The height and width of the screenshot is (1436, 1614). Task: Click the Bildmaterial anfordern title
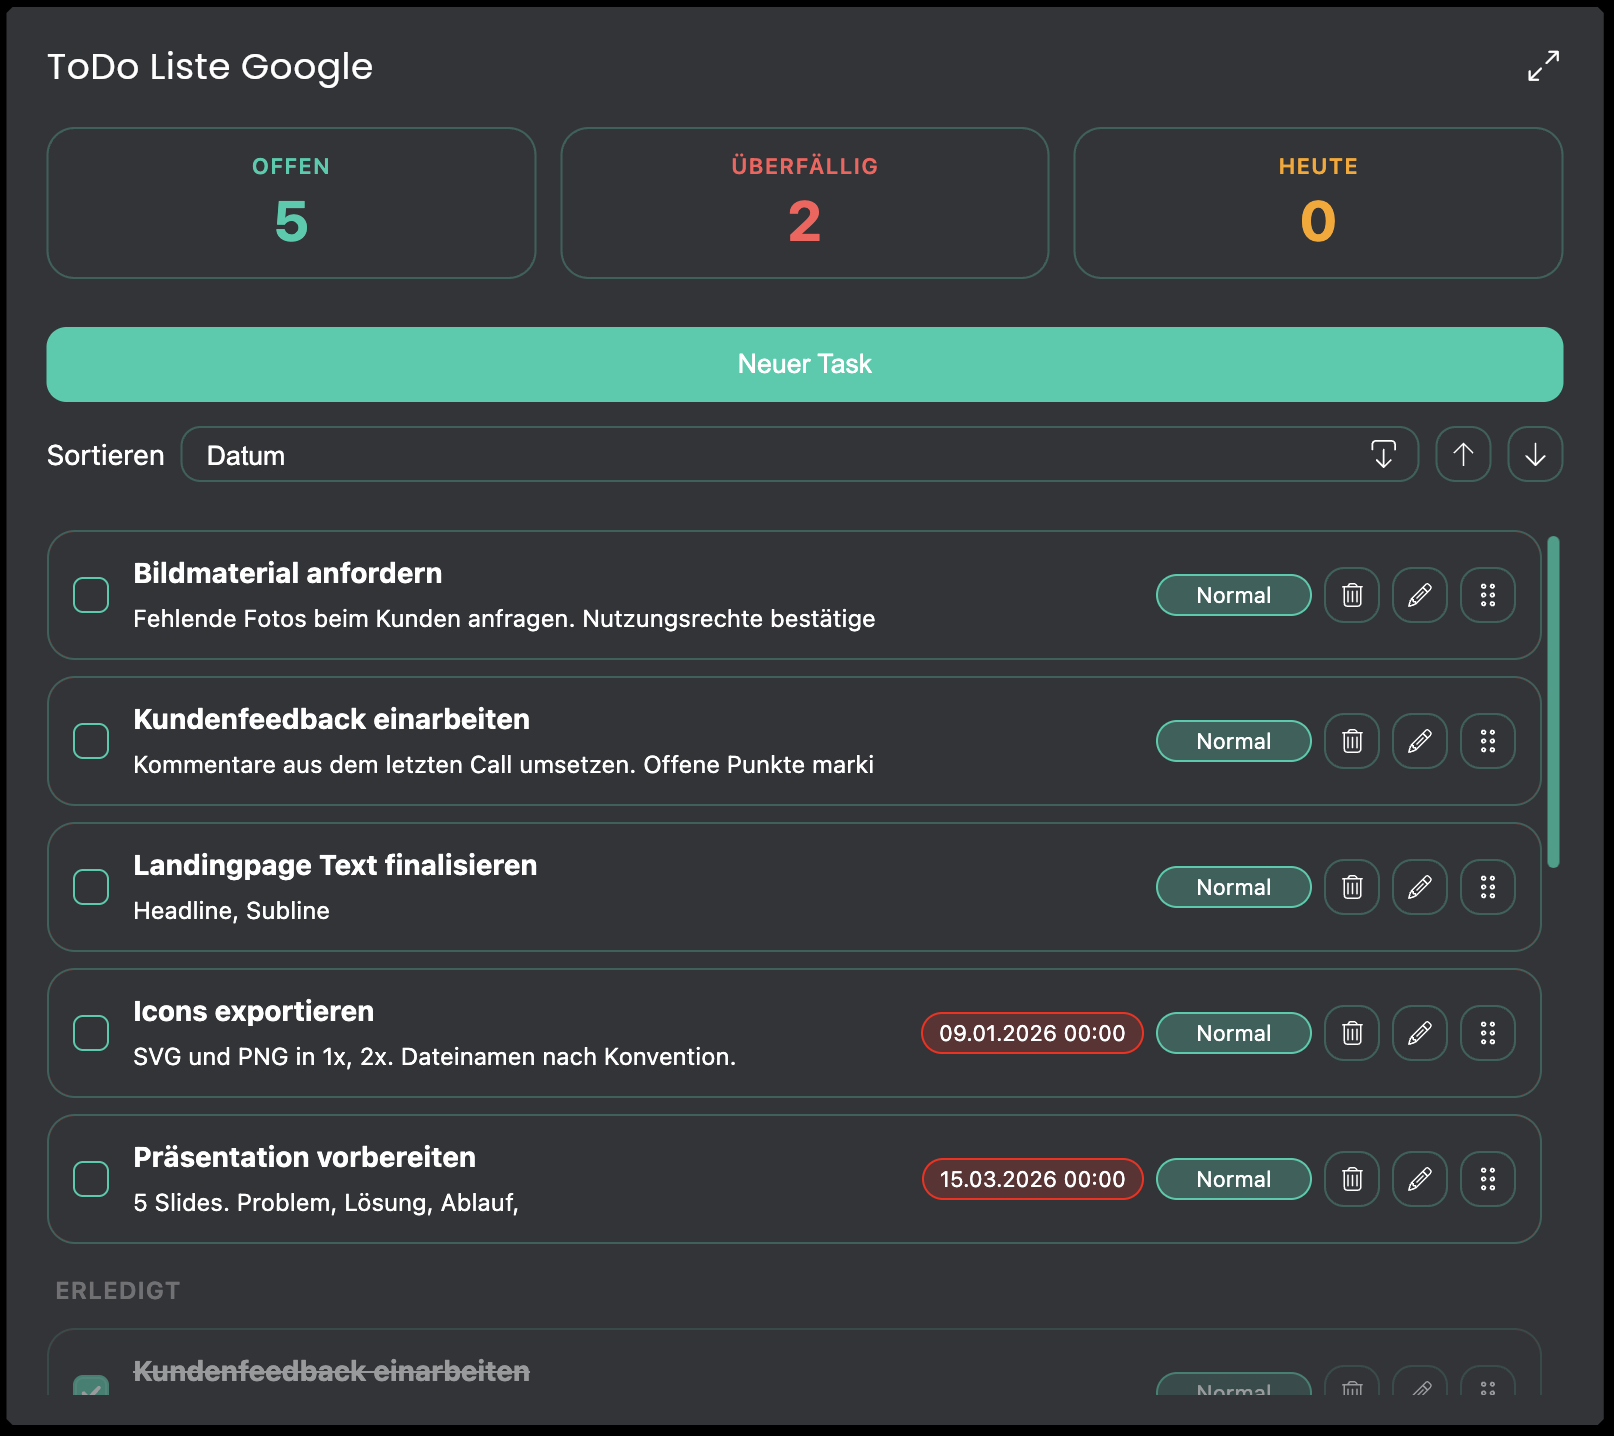(x=288, y=573)
